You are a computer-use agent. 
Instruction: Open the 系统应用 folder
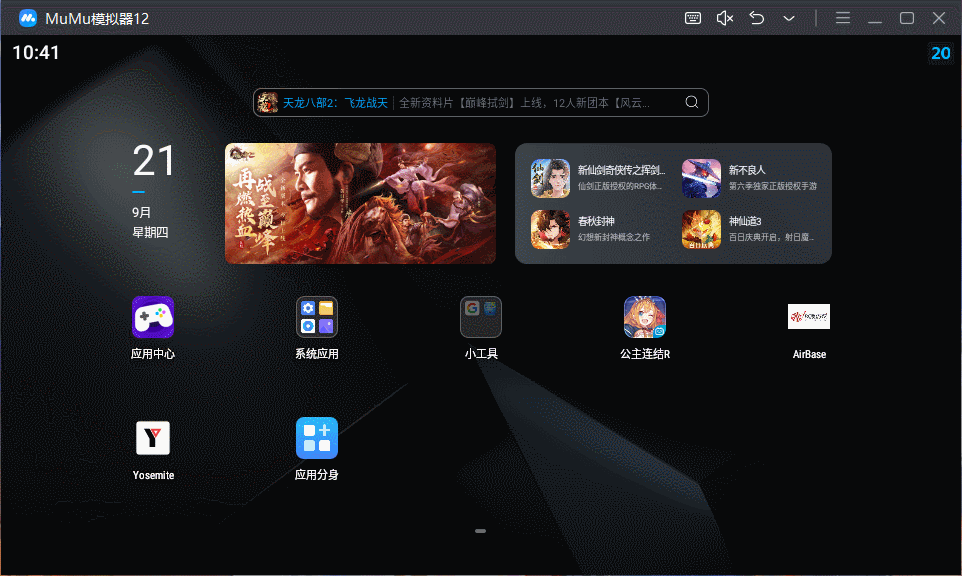point(317,317)
